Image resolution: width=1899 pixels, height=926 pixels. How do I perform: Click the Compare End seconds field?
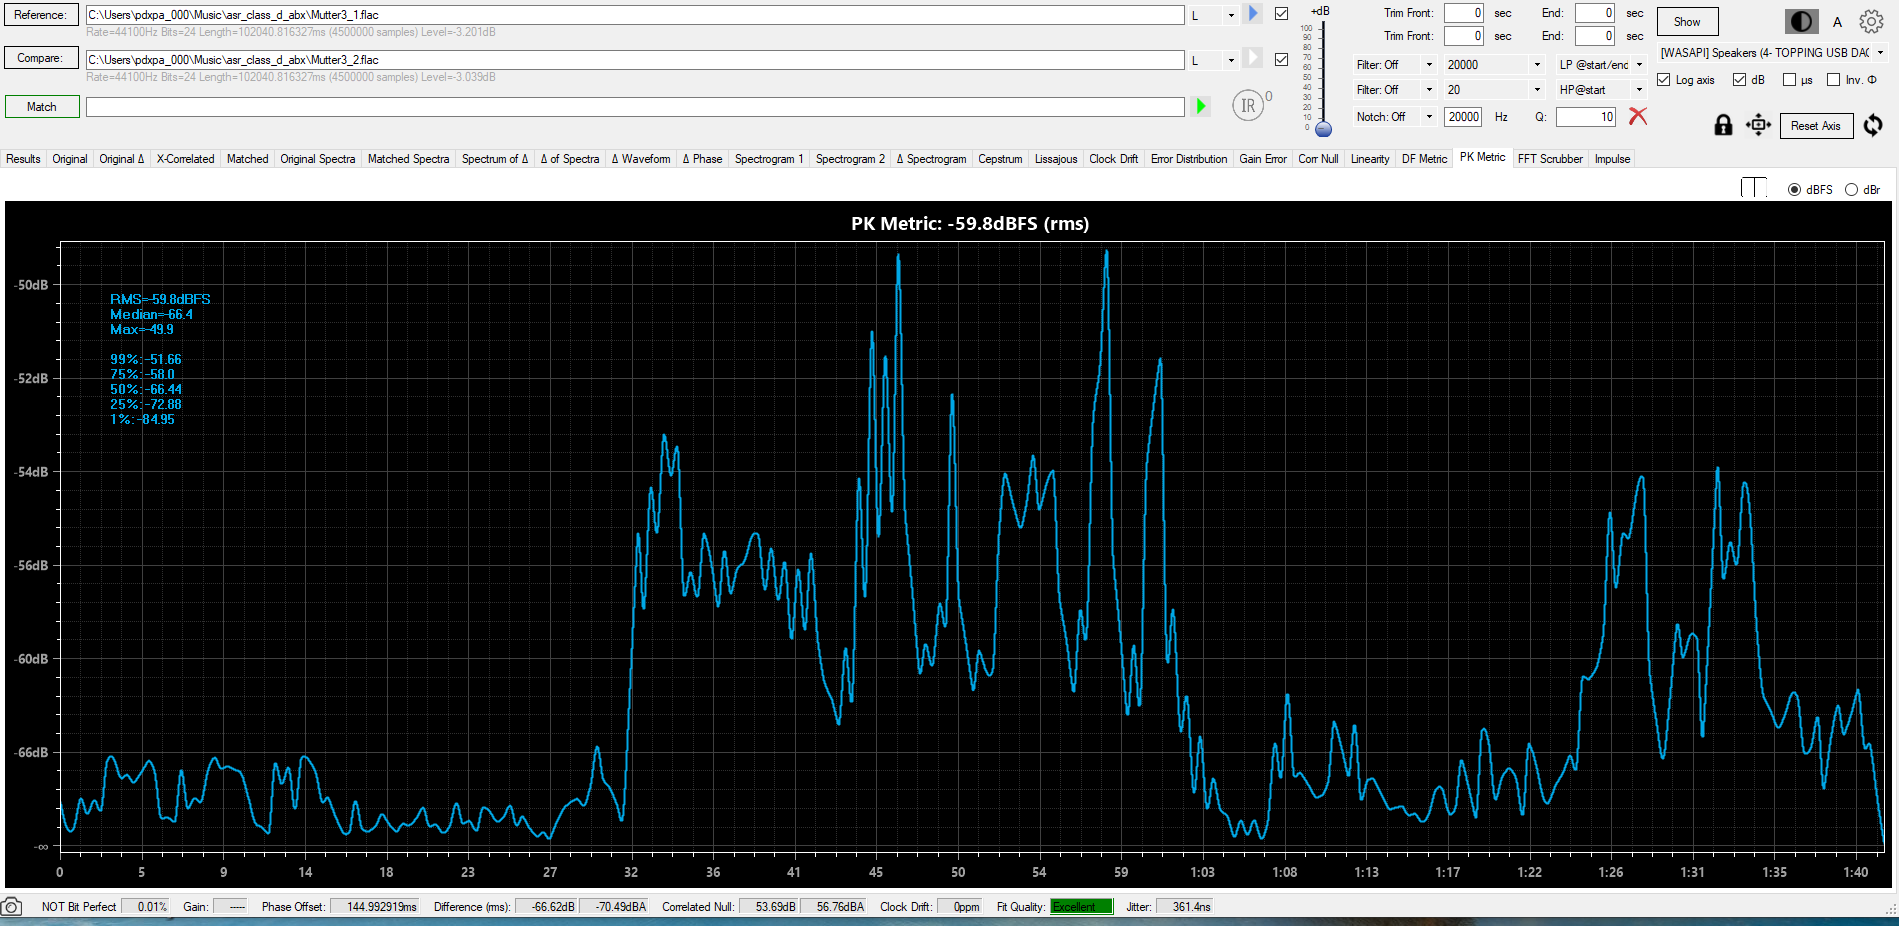[x=1595, y=36]
